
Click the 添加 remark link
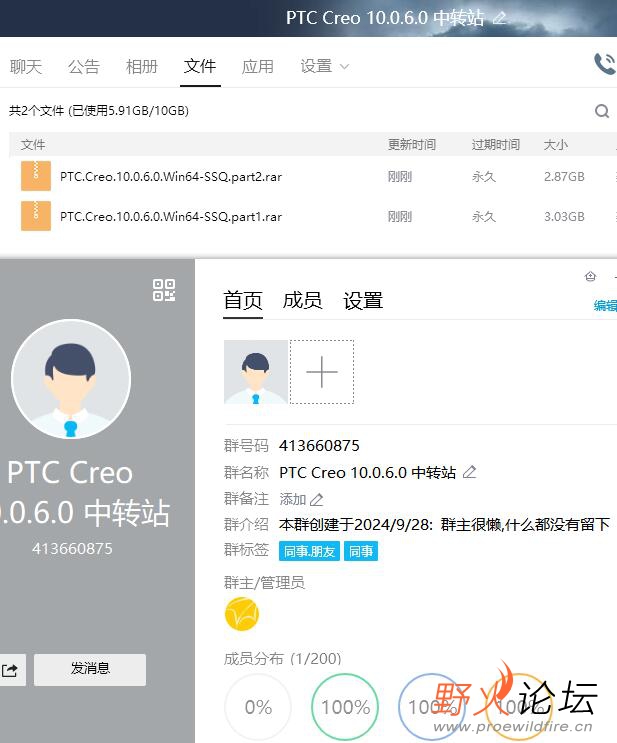tap(292, 499)
